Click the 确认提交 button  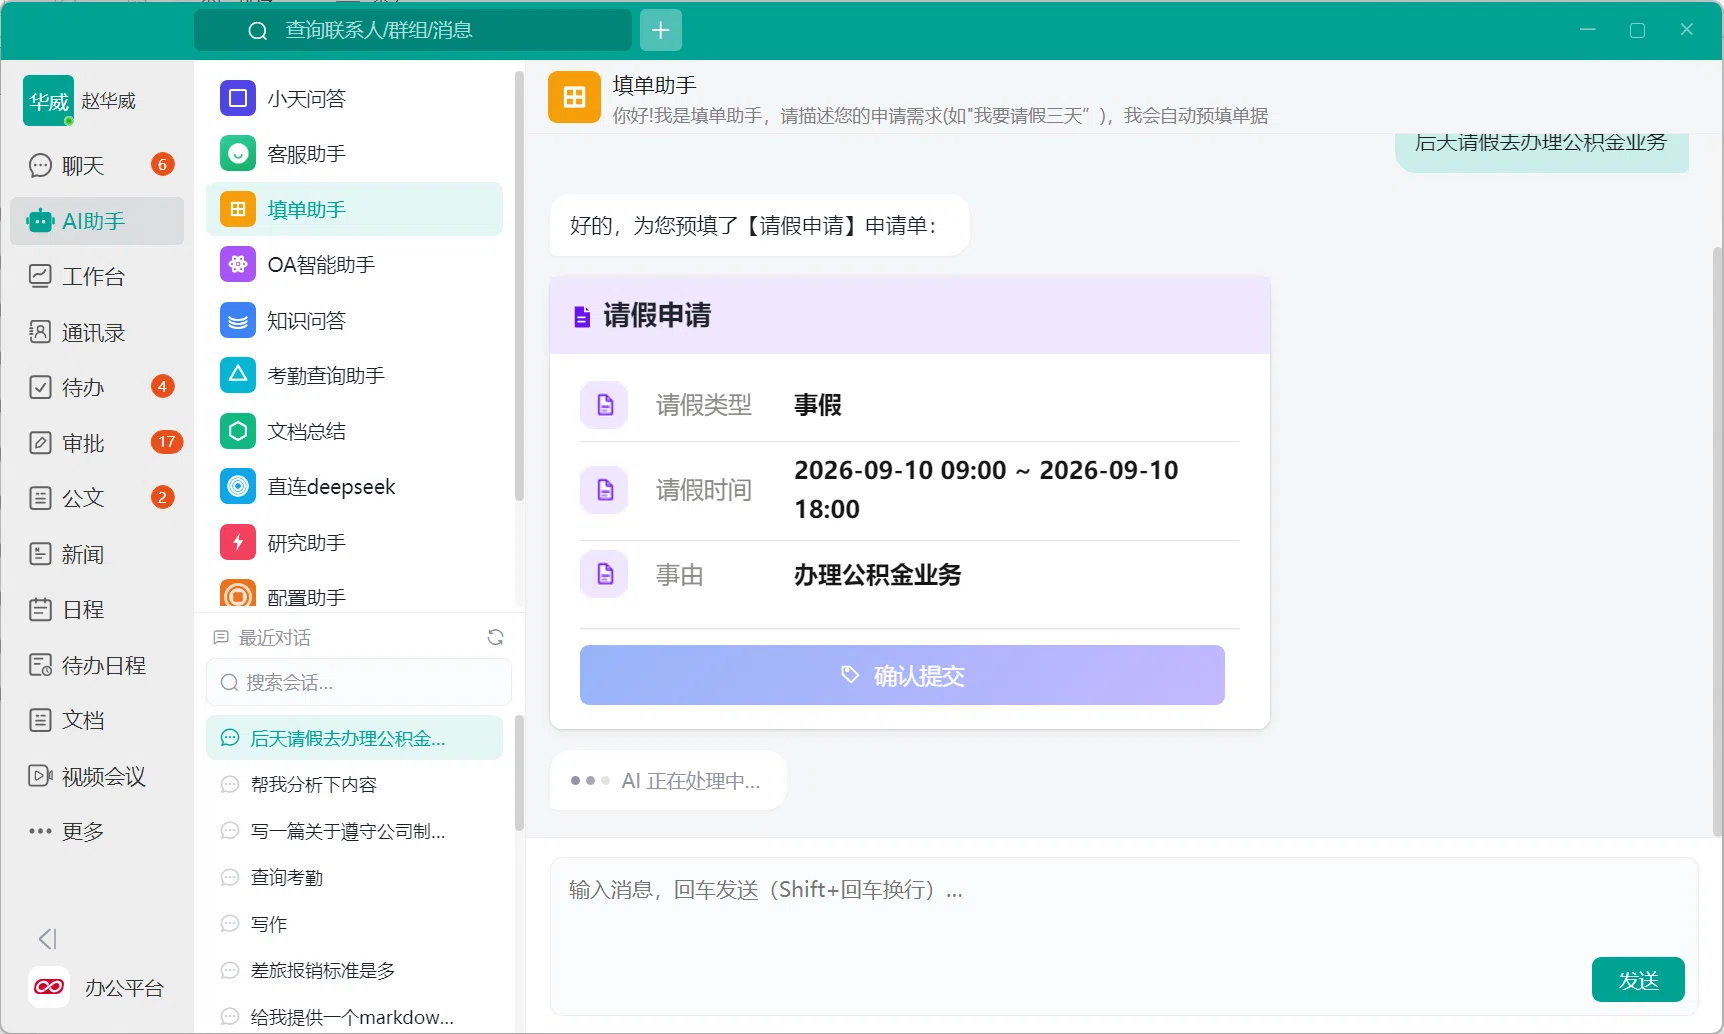click(902, 675)
